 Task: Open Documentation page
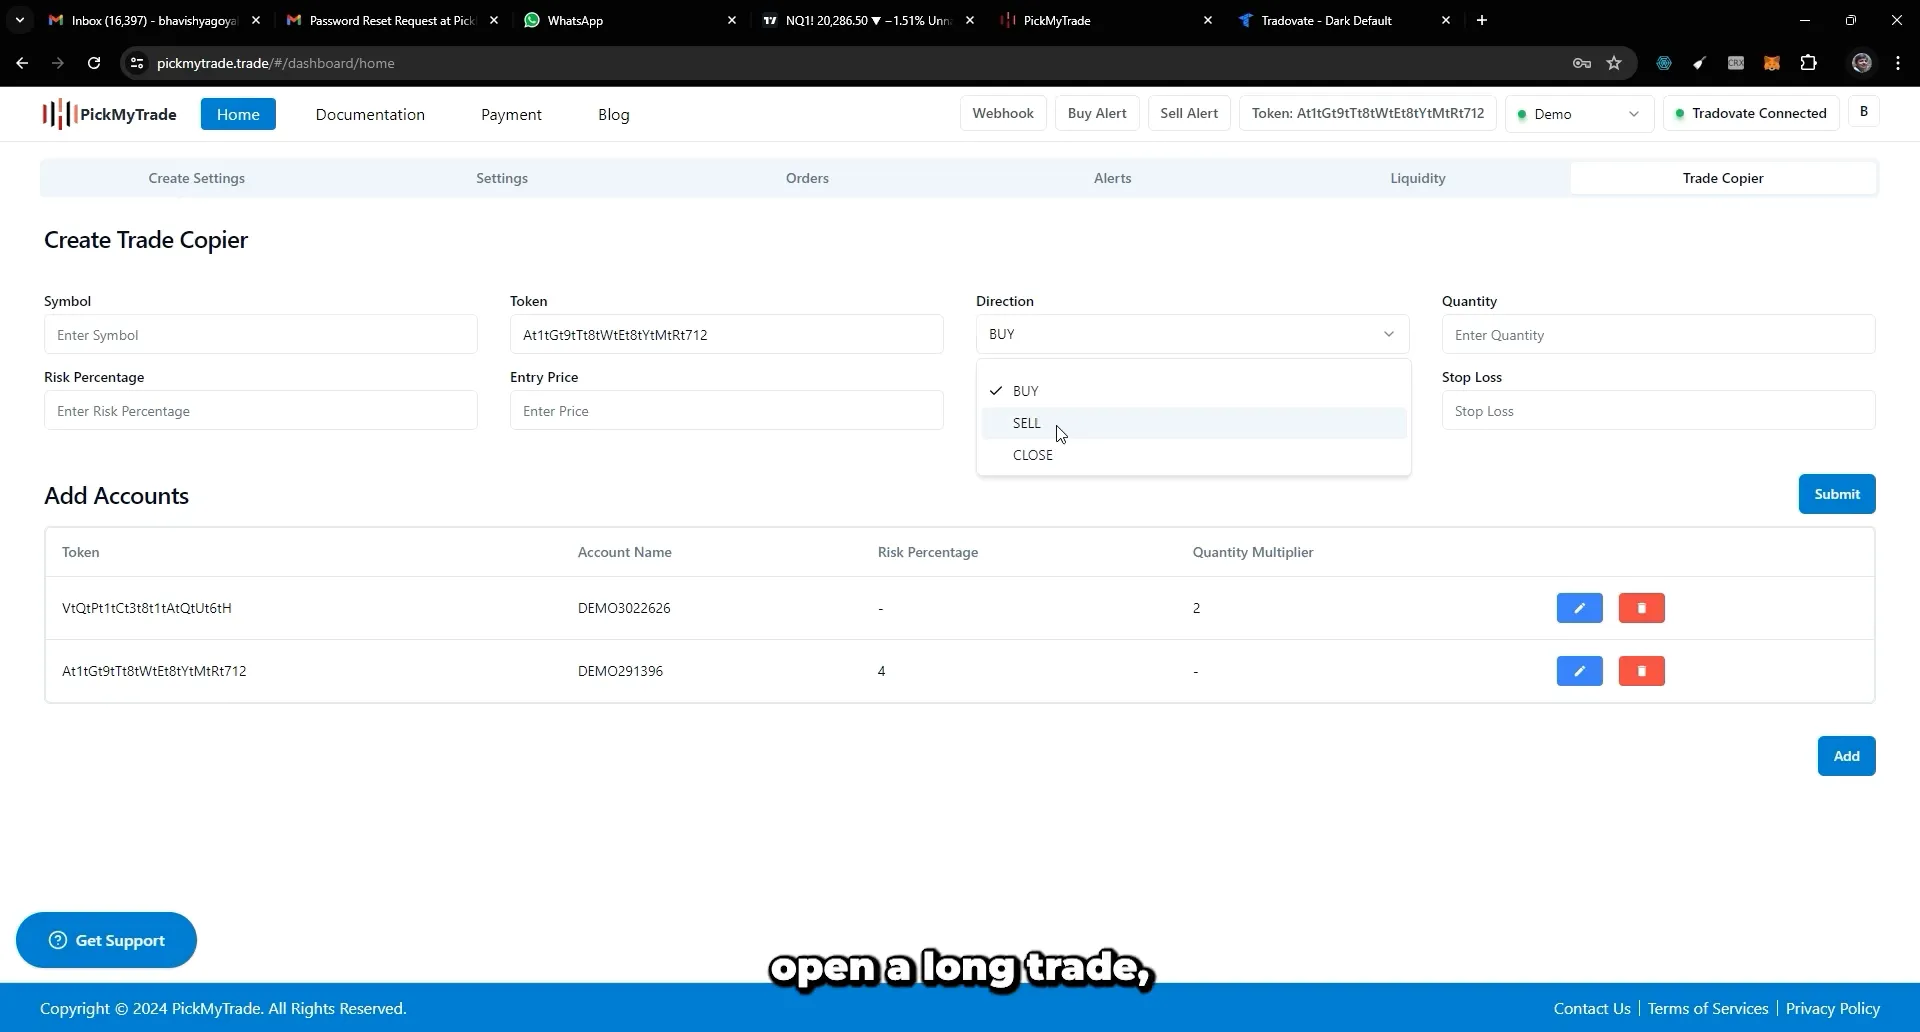(x=370, y=114)
